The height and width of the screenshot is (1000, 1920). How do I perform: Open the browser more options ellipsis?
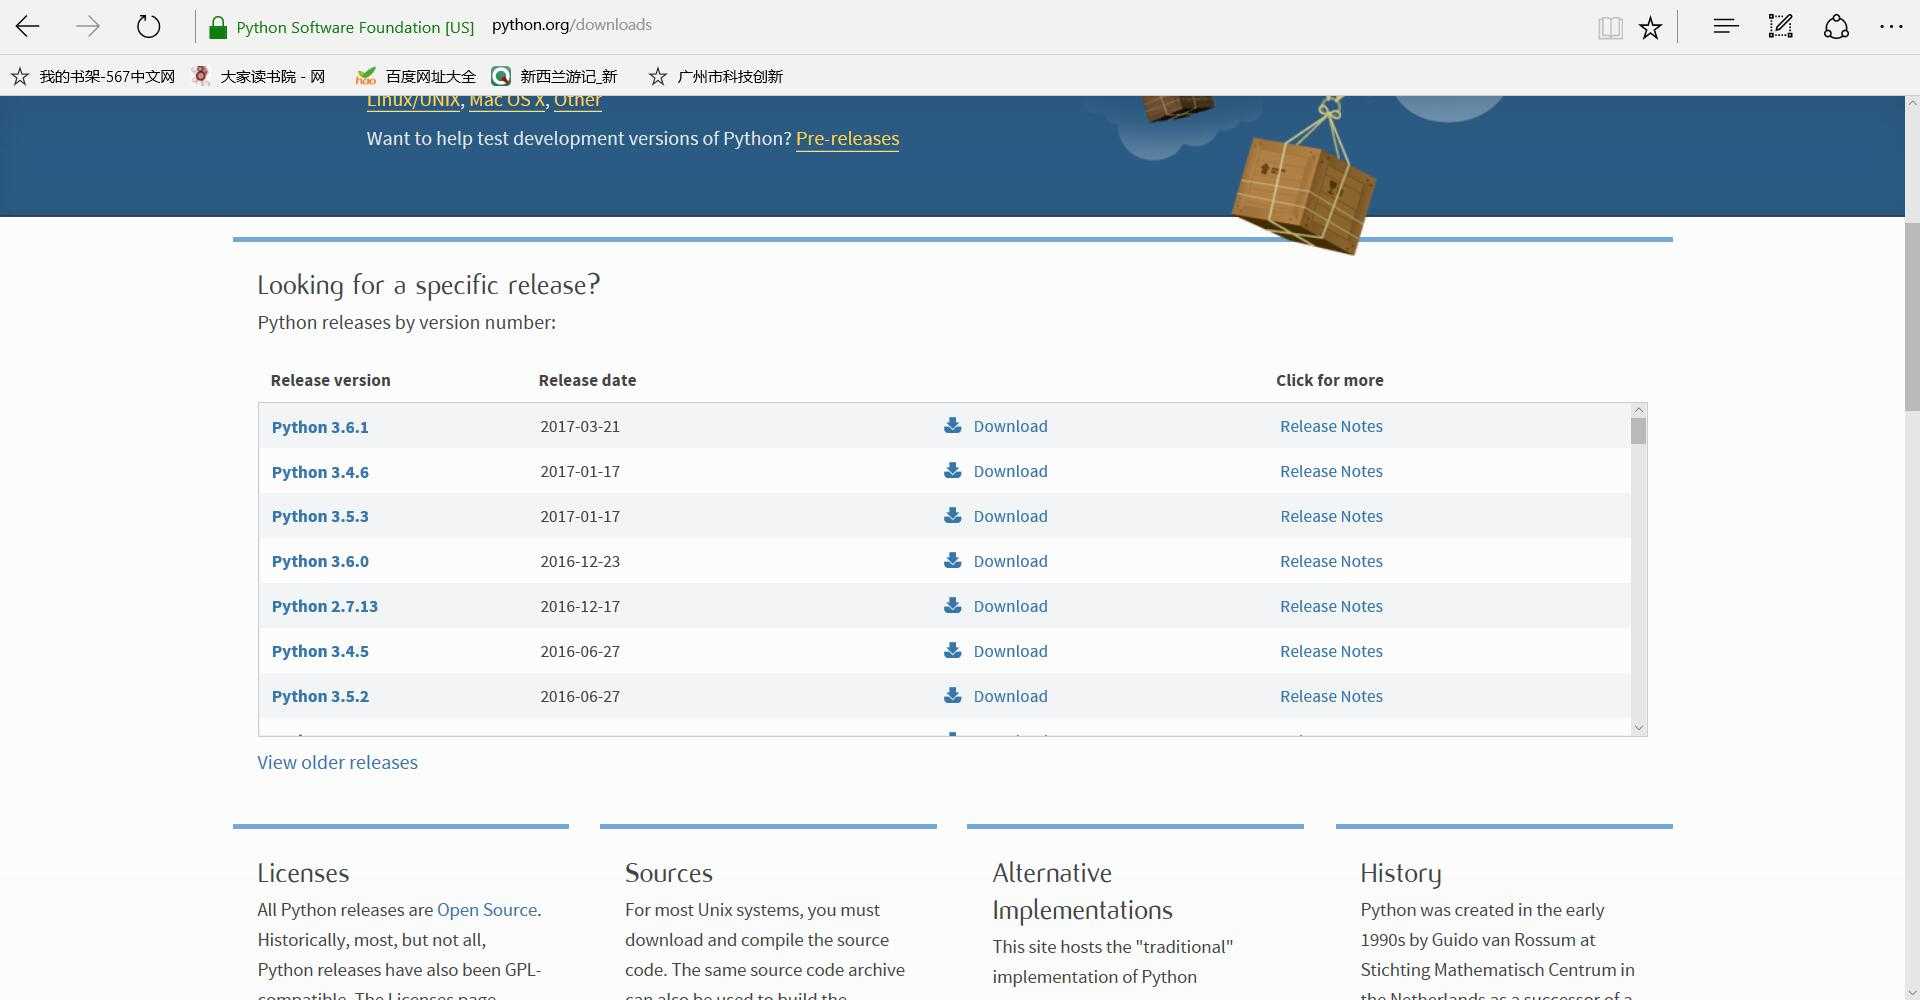tap(1891, 27)
